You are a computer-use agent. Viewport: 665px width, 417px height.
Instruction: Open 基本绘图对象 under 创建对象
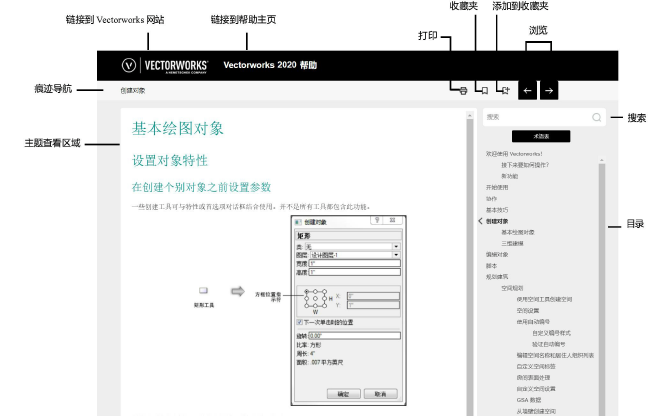518,232
